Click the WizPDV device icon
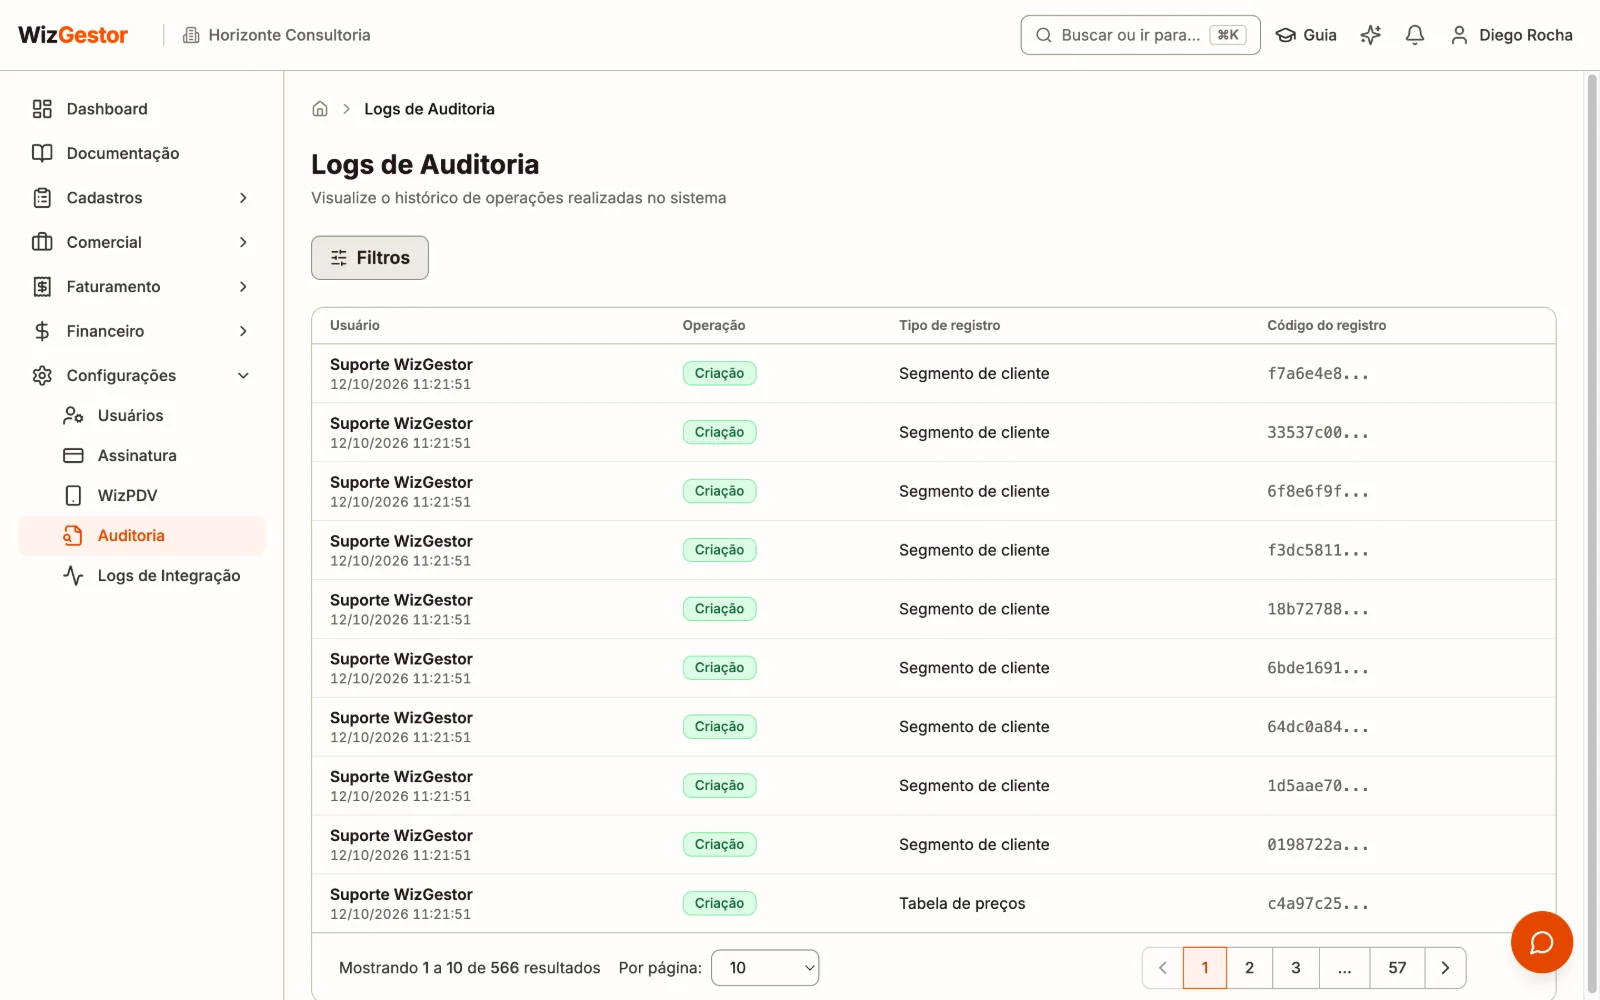 [x=73, y=495]
